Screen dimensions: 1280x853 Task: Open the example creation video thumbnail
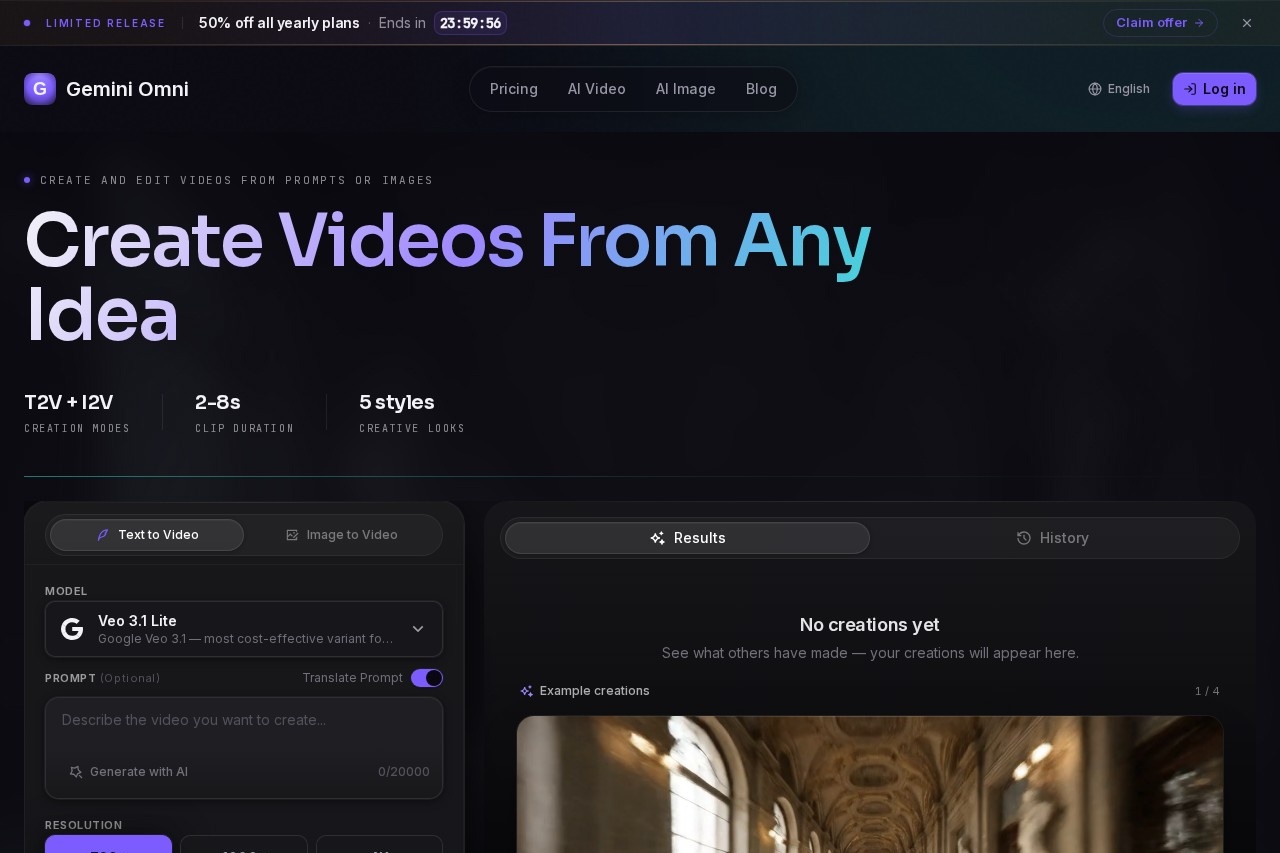[x=870, y=784]
